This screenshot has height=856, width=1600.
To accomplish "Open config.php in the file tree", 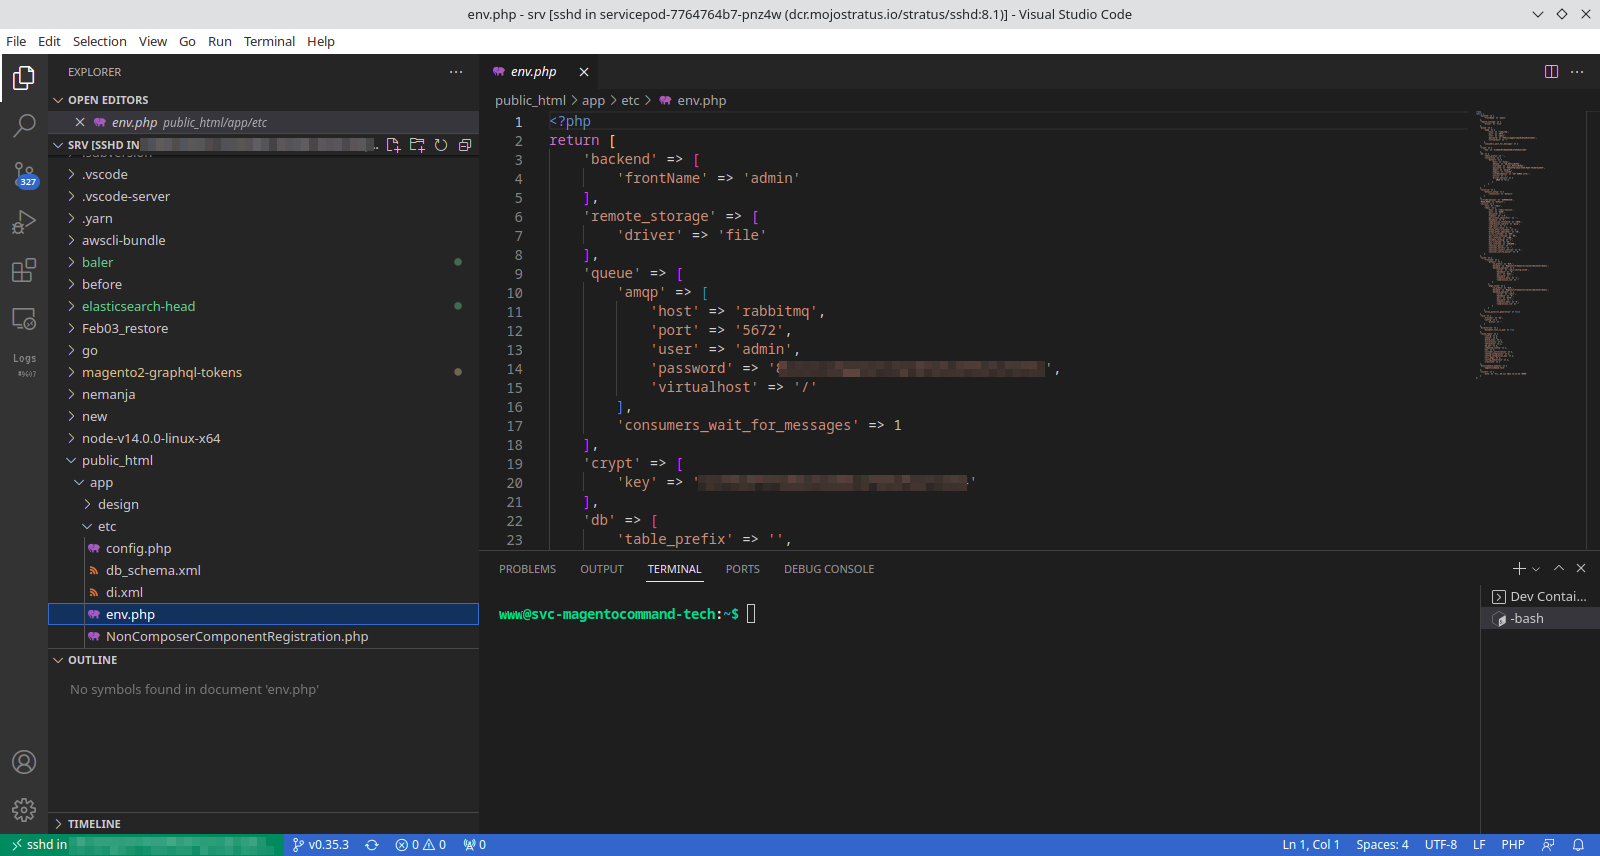I will click(138, 549).
